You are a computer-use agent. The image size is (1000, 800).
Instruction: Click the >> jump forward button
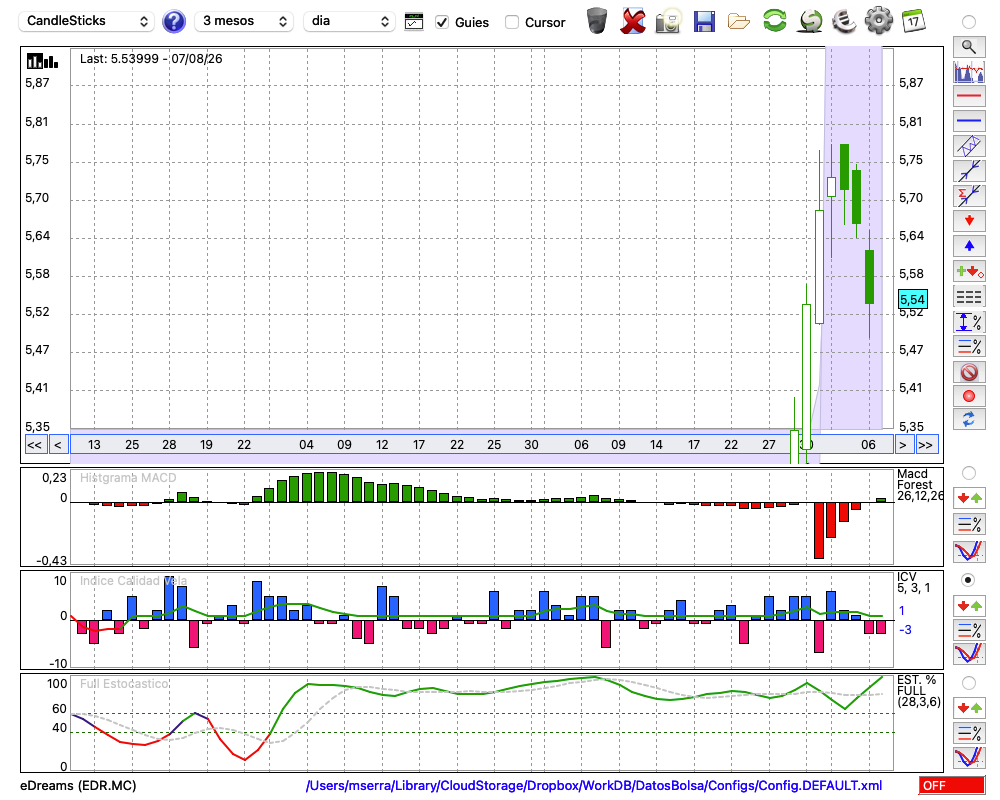pos(925,445)
